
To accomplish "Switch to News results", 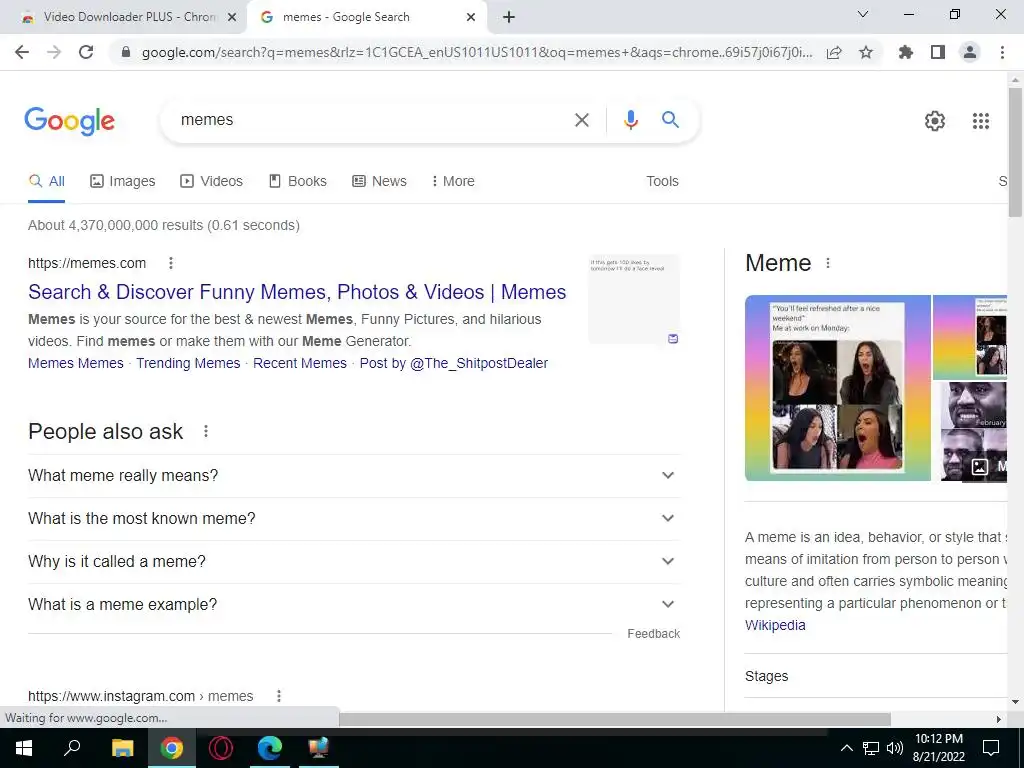I will (379, 182).
